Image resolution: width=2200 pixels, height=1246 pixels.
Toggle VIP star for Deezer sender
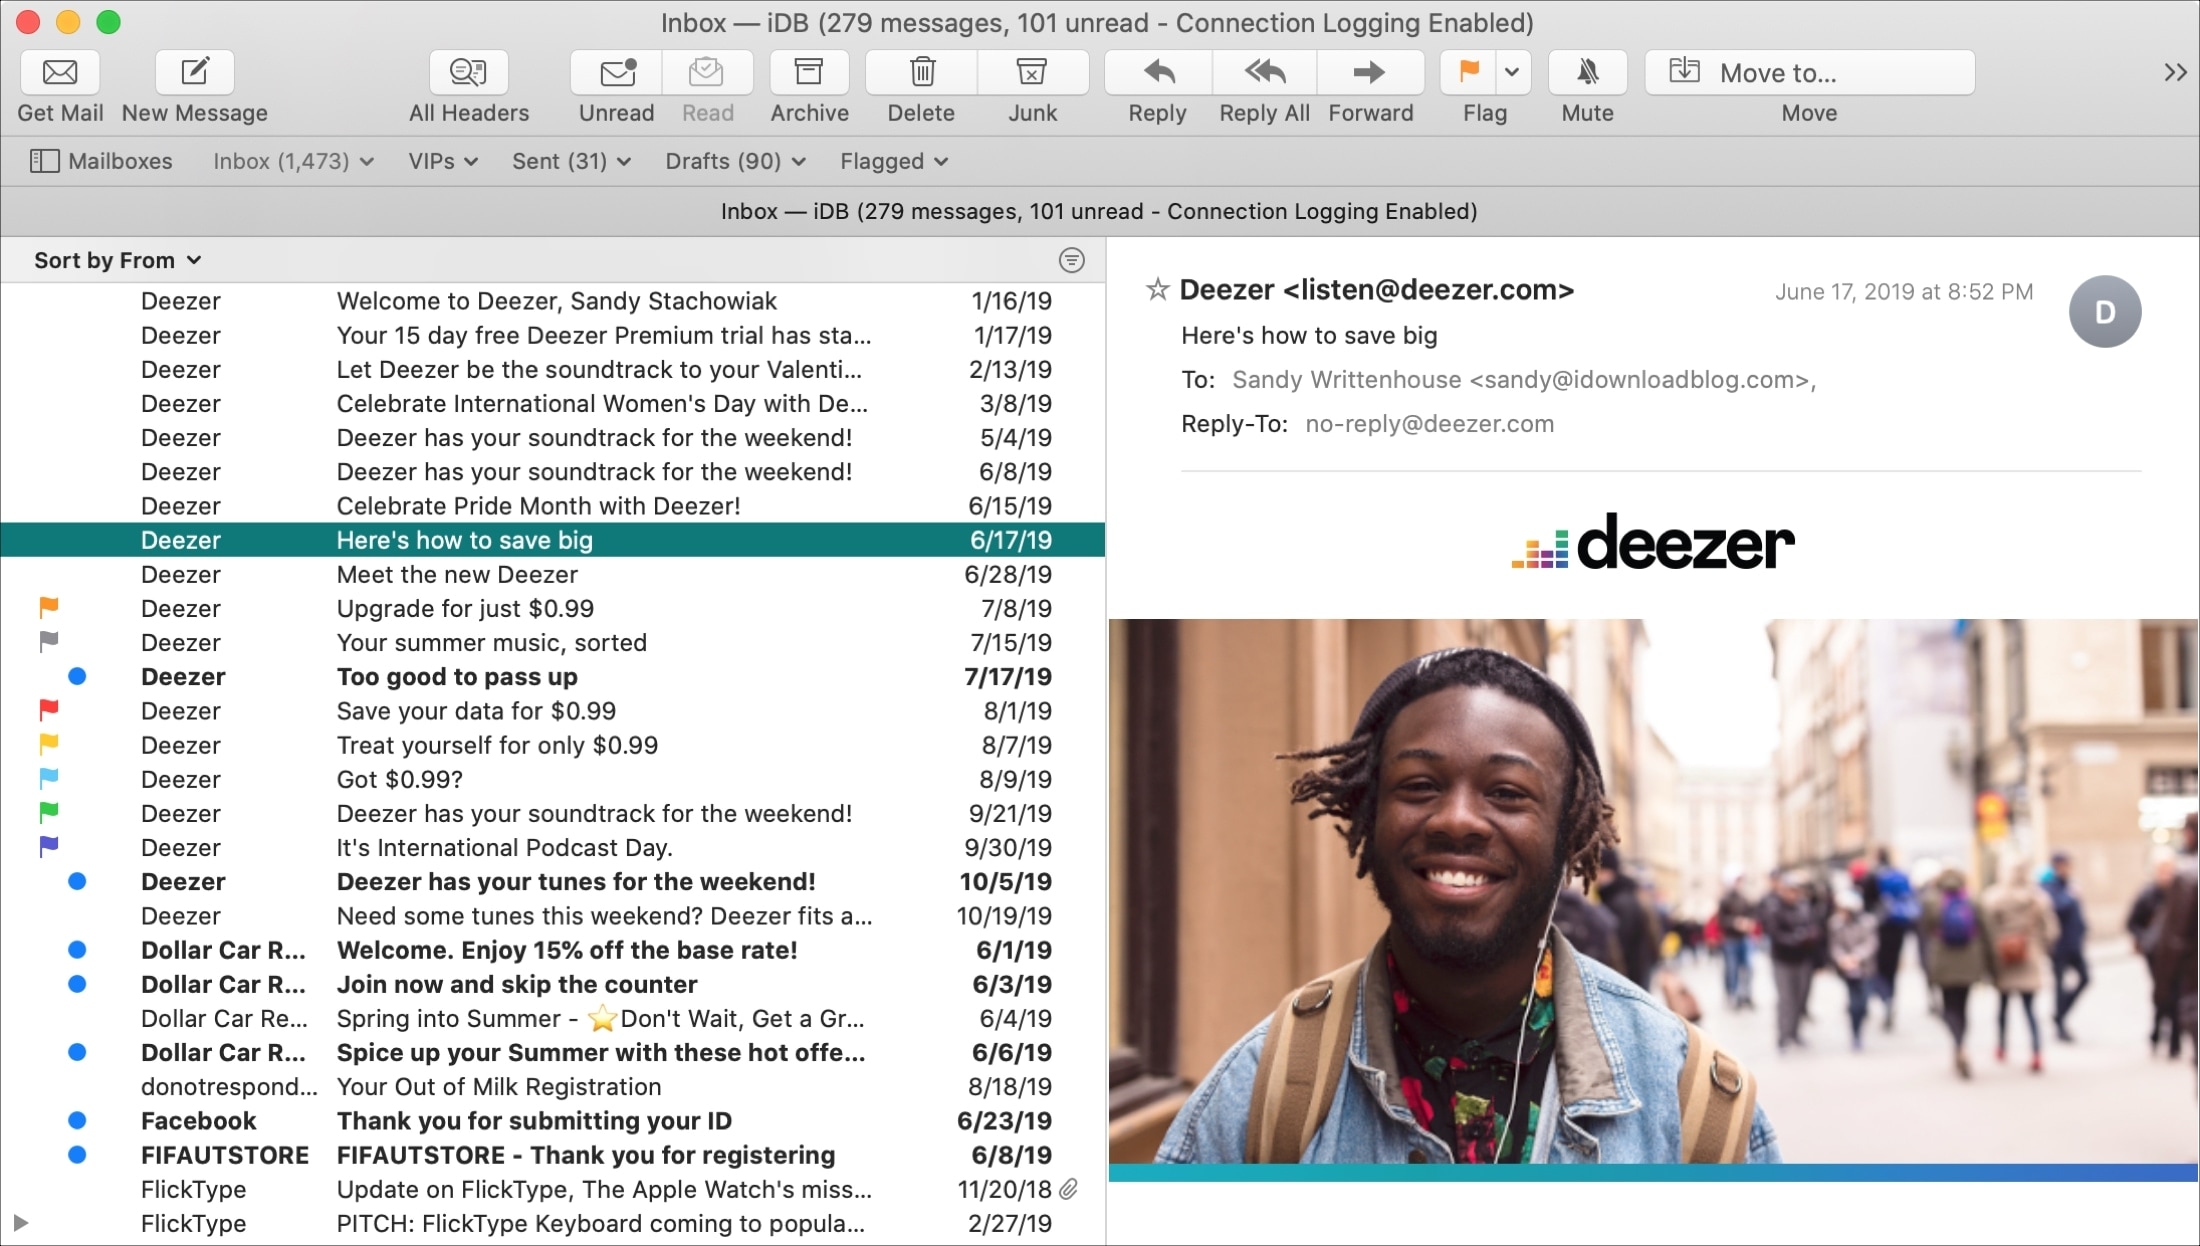pos(1157,290)
